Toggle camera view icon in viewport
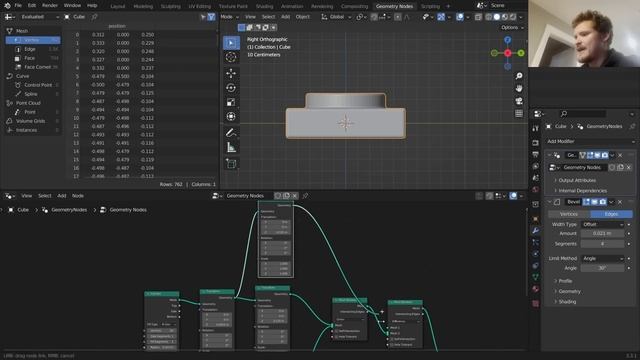The image size is (640, 360). tap(519, 101)
